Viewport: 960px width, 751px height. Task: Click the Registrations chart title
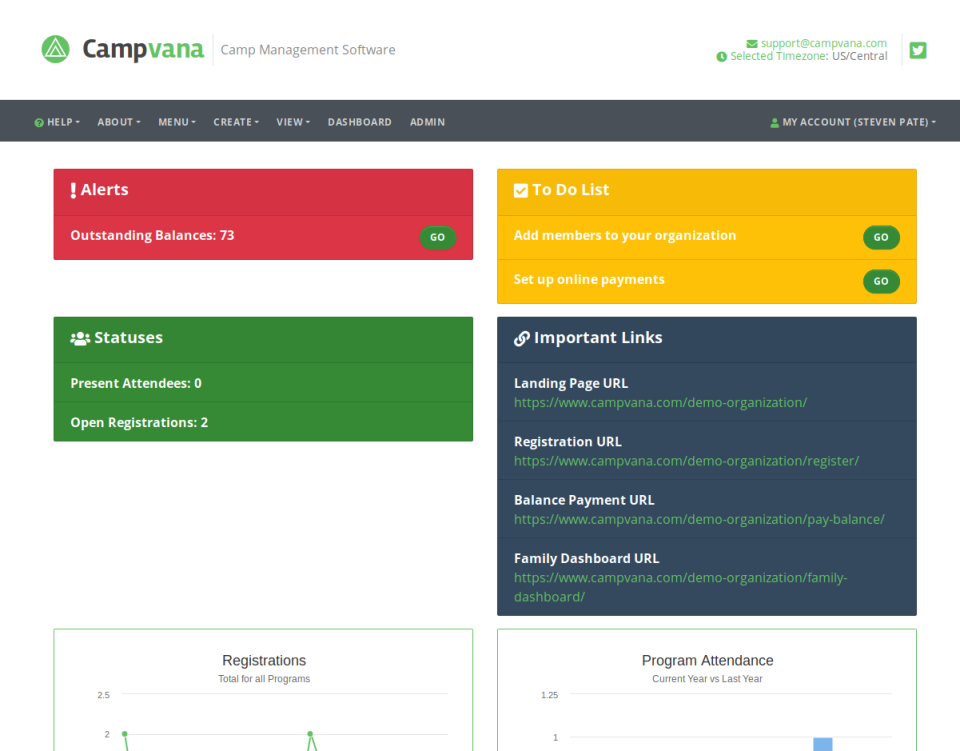[264, 661]
